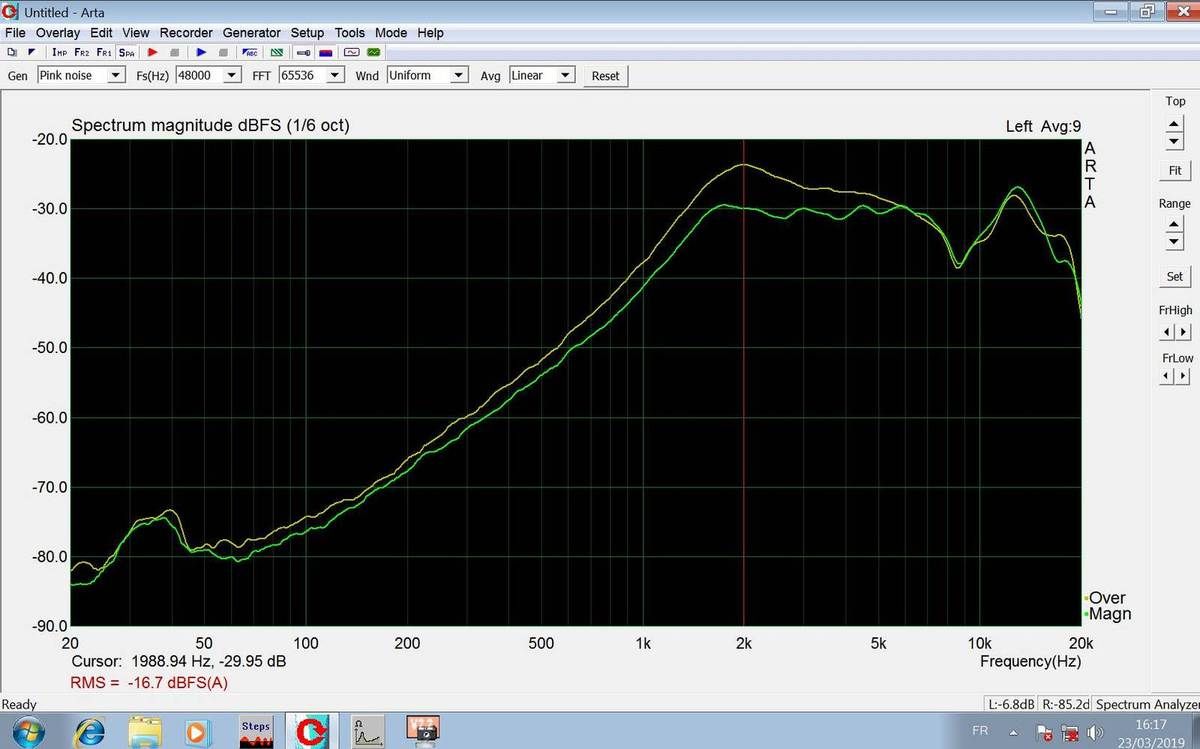Image resolution: width=1200 pixels, height=749 pixels.
Task: Open the Tools menu
Action: [x=350, y=33]
